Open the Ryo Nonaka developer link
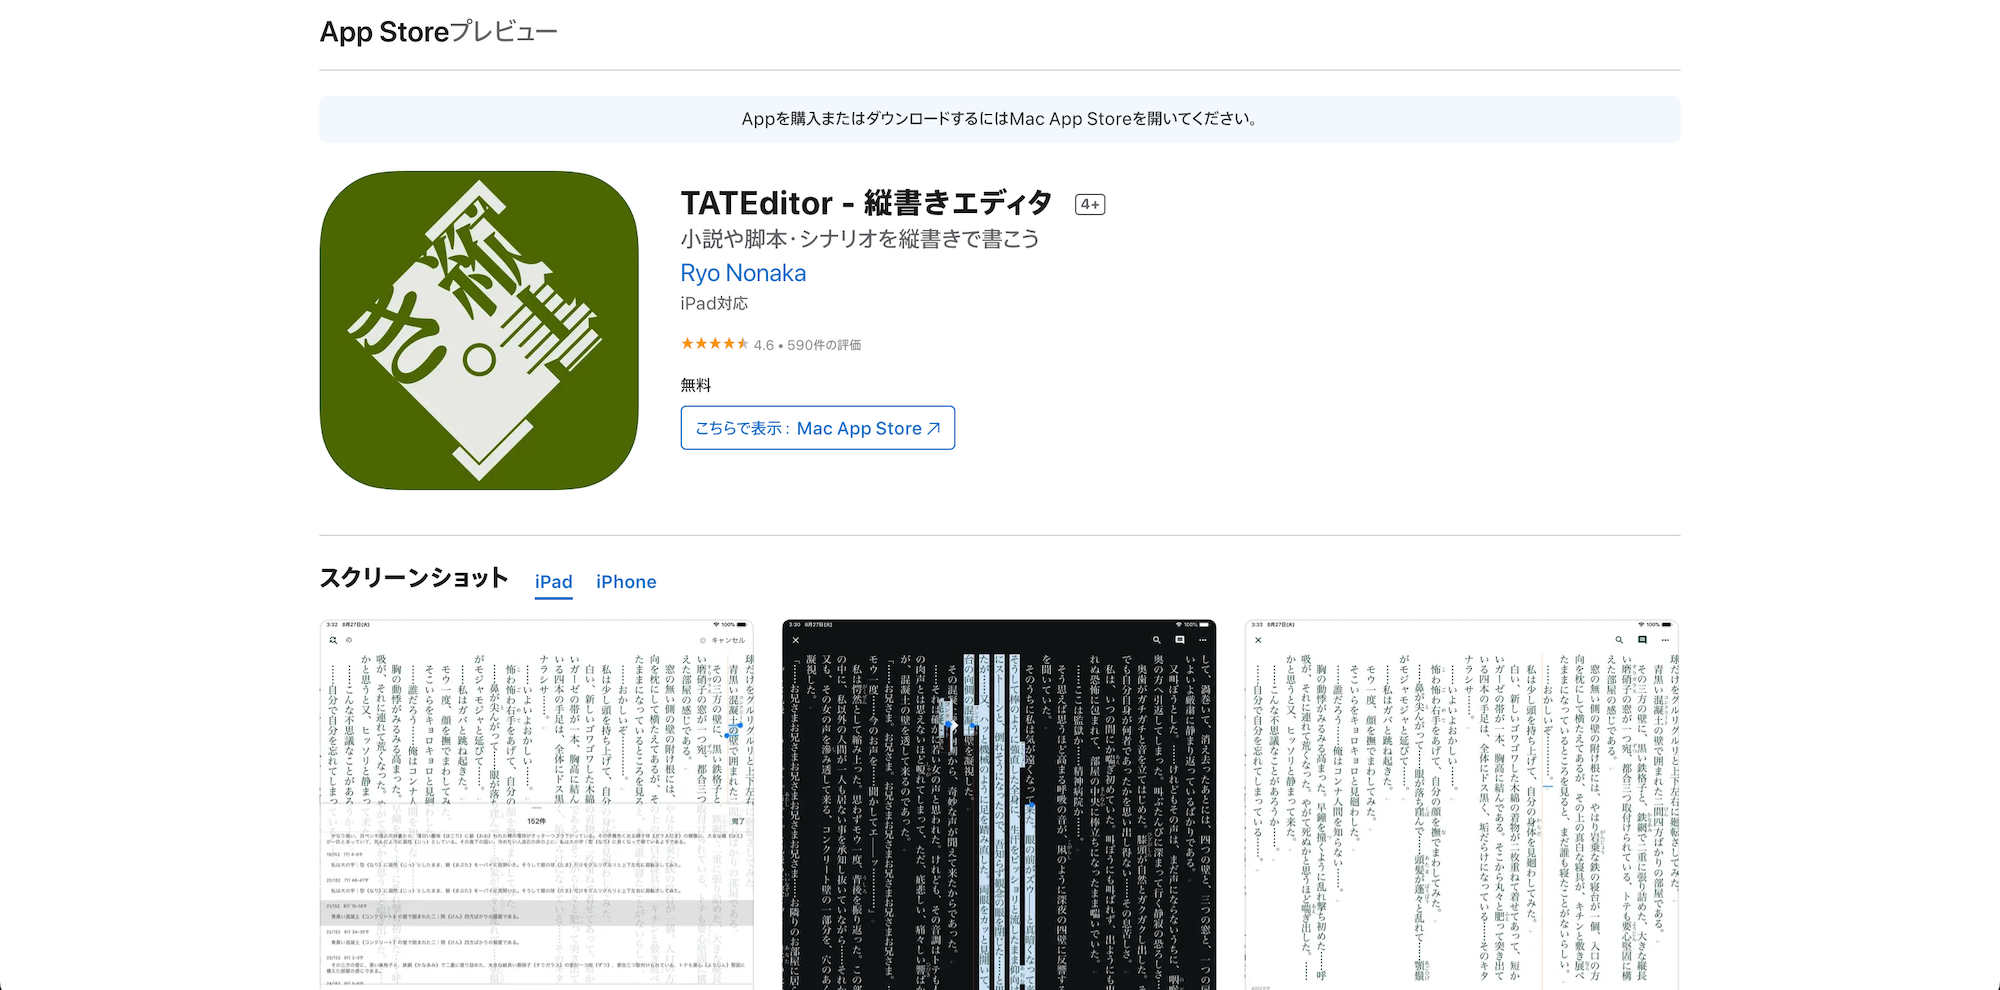 743,273
